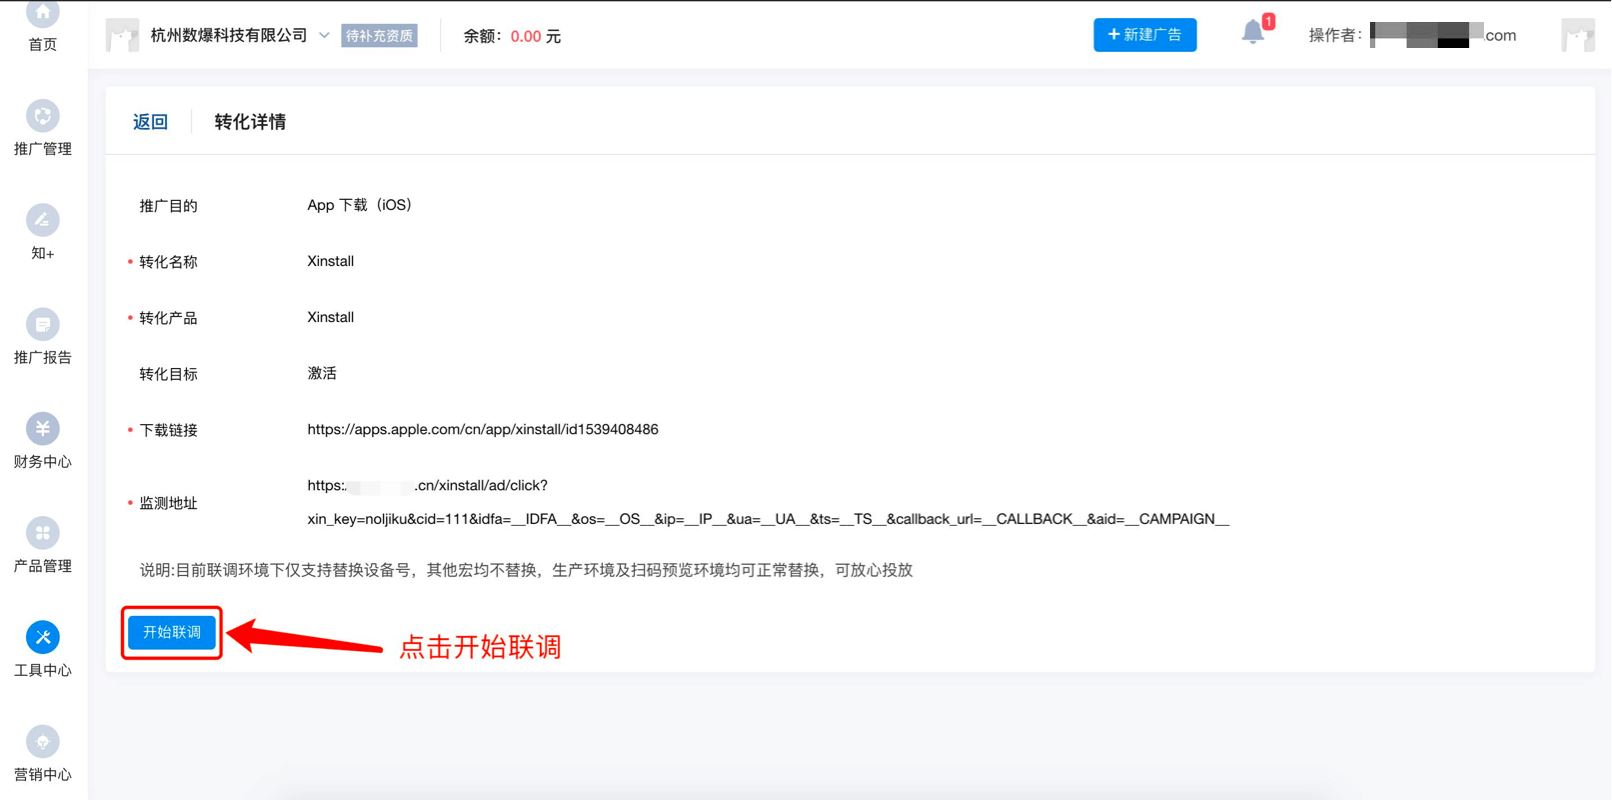Go to 首页 home icon in sidebar
The image size is (1612, 800).
(x=42, y=12)
